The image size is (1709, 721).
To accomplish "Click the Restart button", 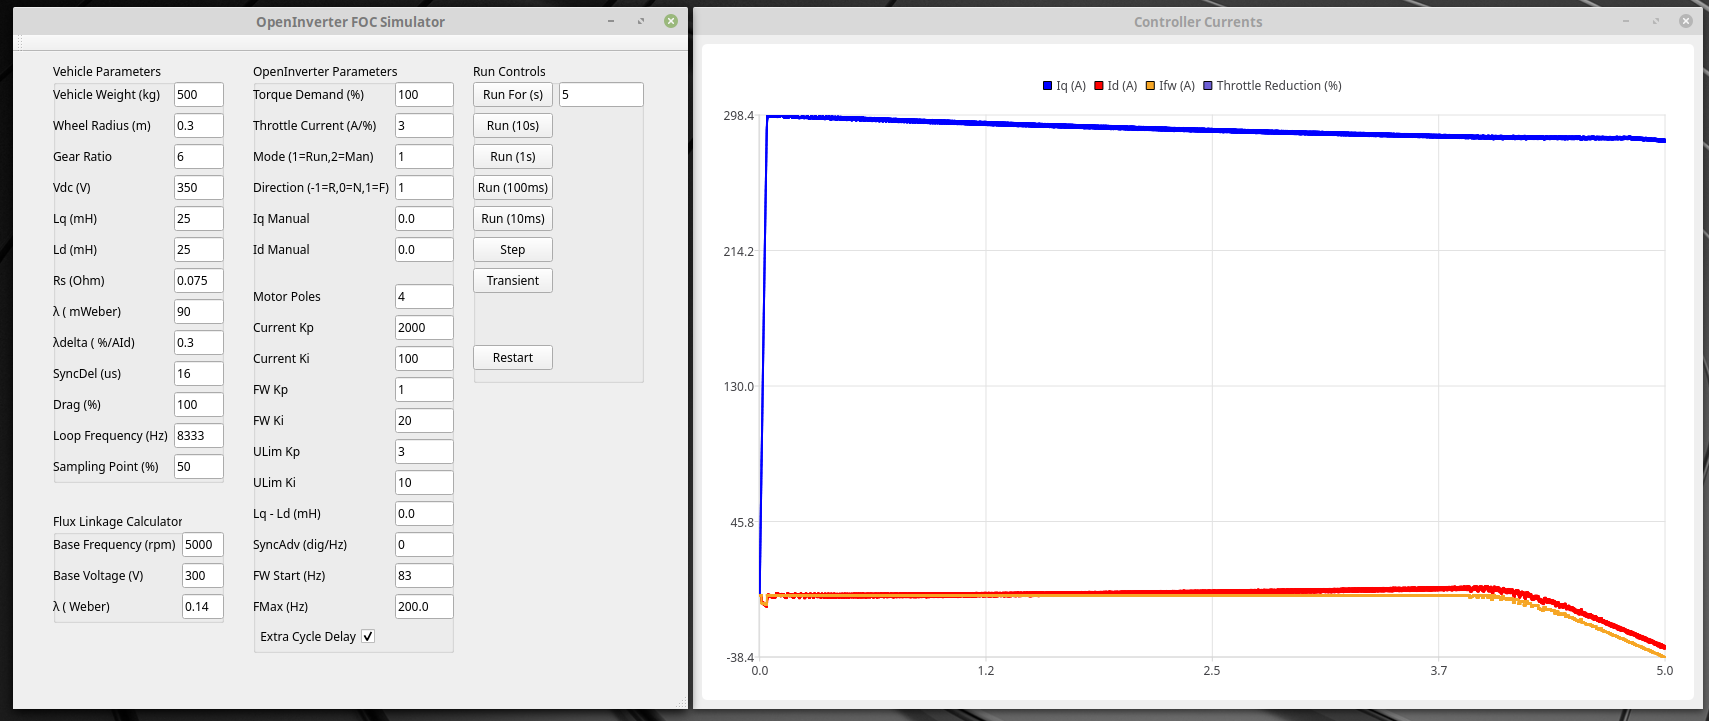I will pos(512,358).
